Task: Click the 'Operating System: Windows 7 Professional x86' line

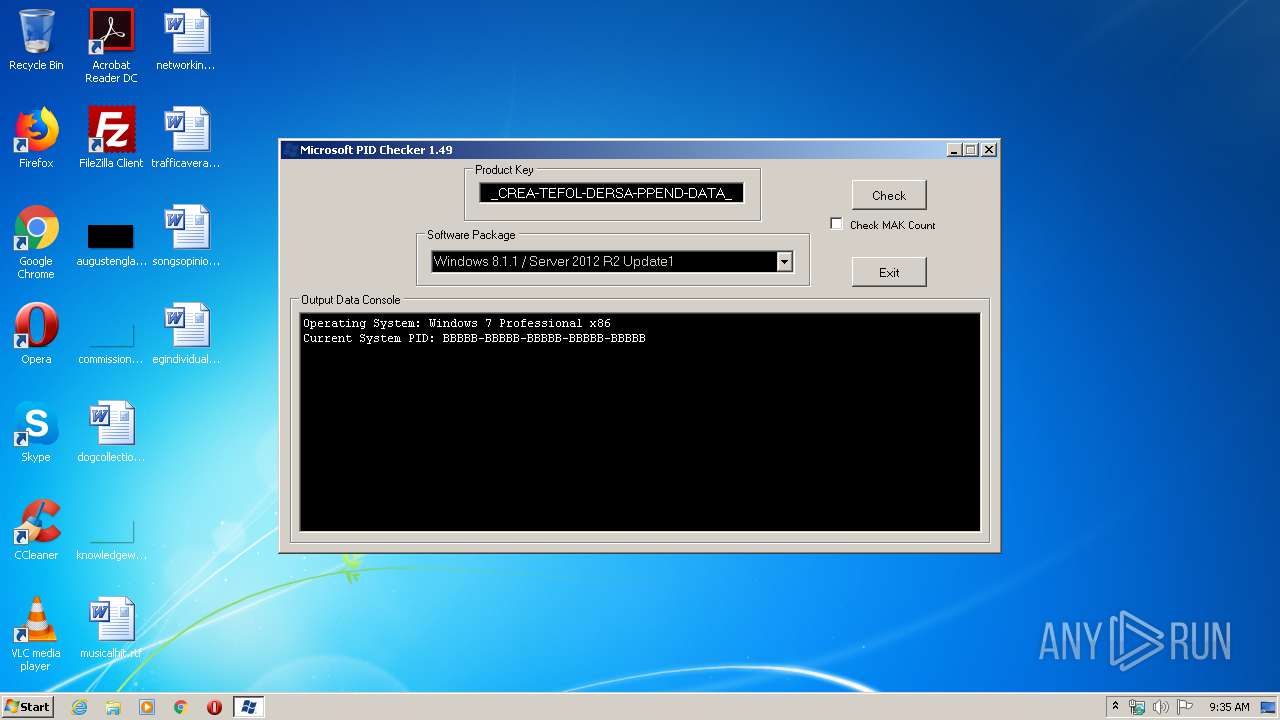Action: tap(457, 323)
